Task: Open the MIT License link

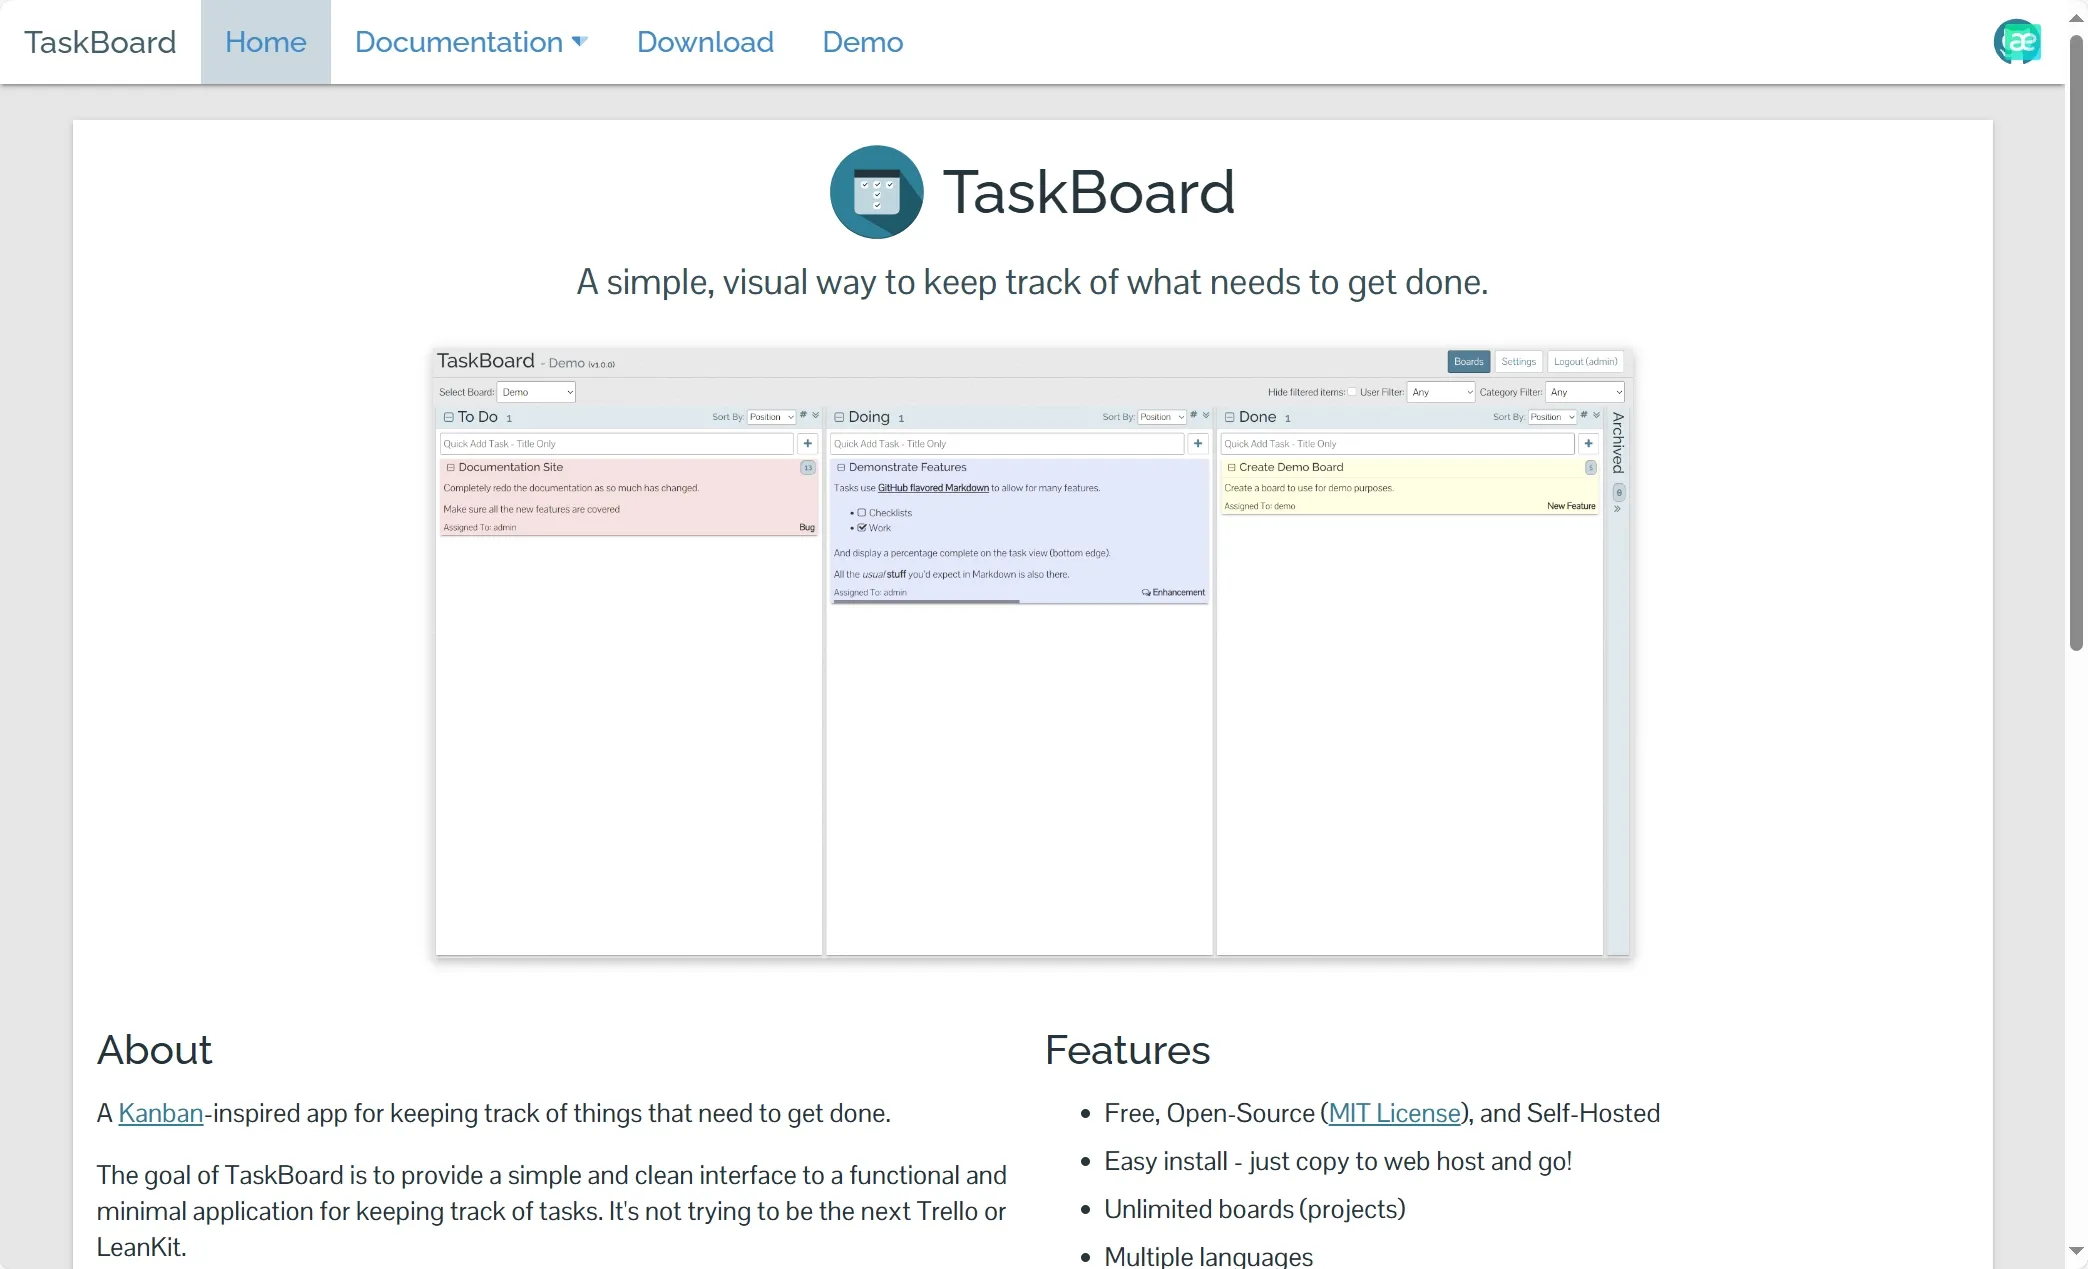Action: (1394, 1113)
